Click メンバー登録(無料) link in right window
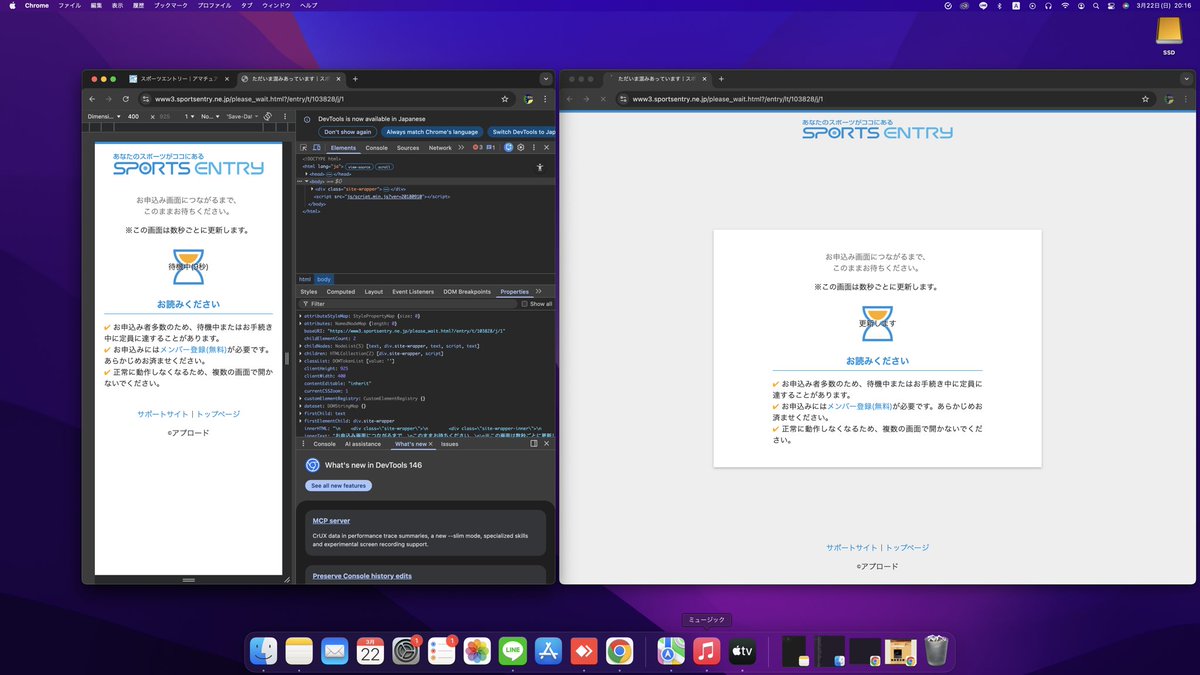This screenshot has width=1200, height=675. [861, 406]
